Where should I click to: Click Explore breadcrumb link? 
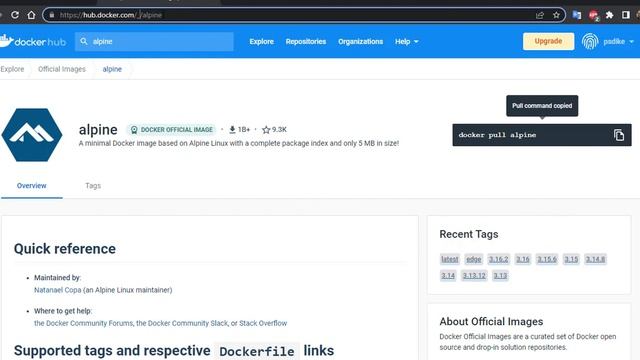pyautogui.click(x=12, y=69)
